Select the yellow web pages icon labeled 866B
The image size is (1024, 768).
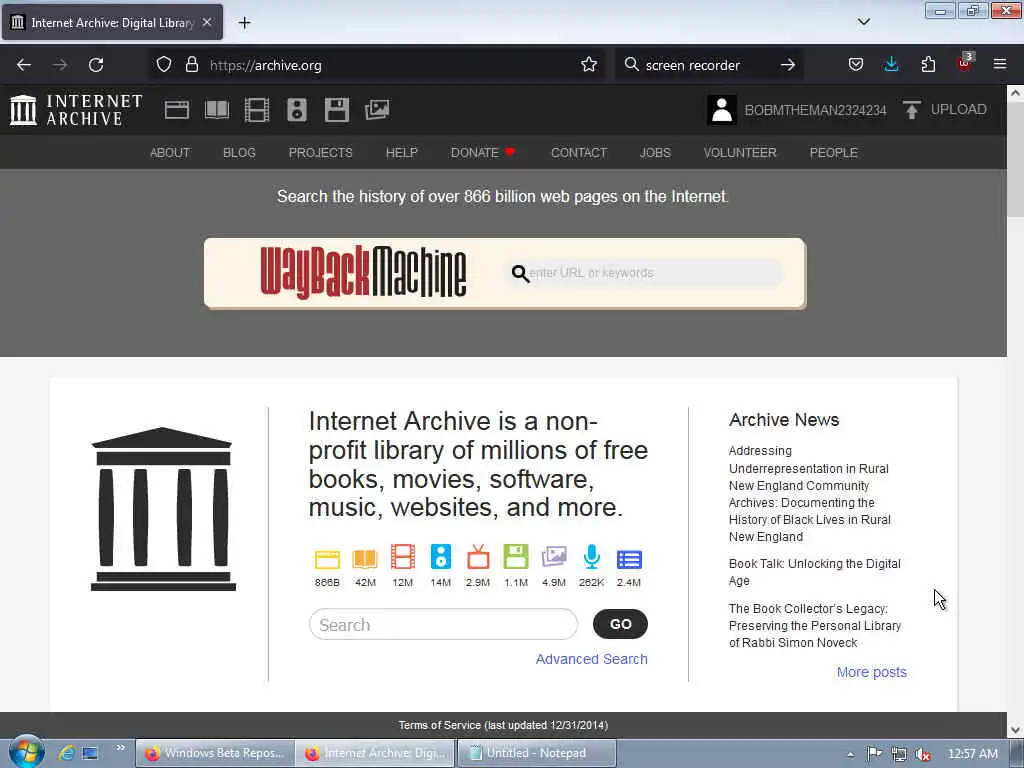coord(327,559)
